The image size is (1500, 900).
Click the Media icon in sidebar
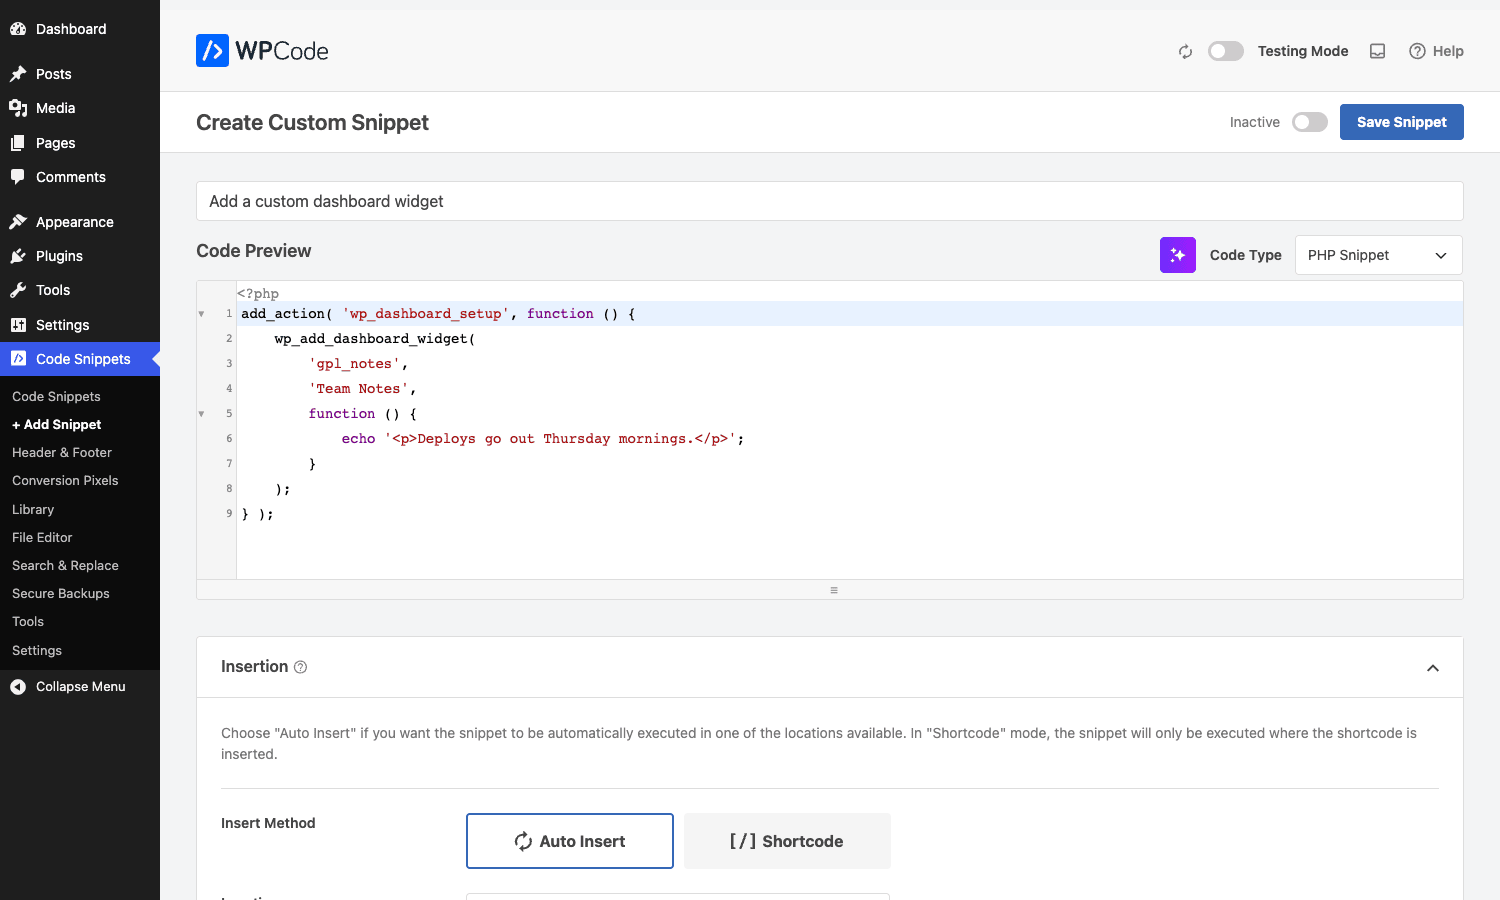18,108
